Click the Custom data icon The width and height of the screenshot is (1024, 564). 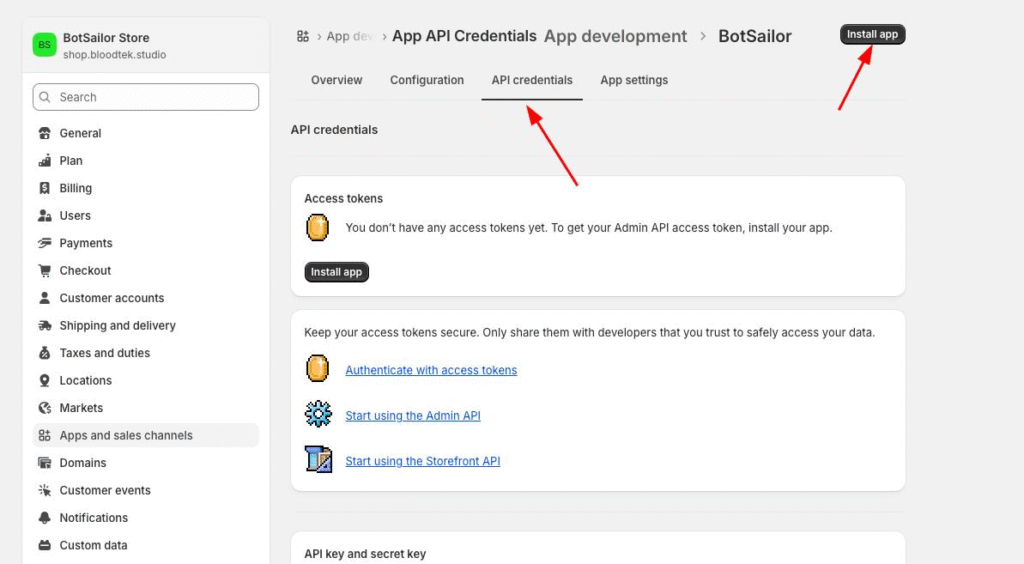[44, 544]
